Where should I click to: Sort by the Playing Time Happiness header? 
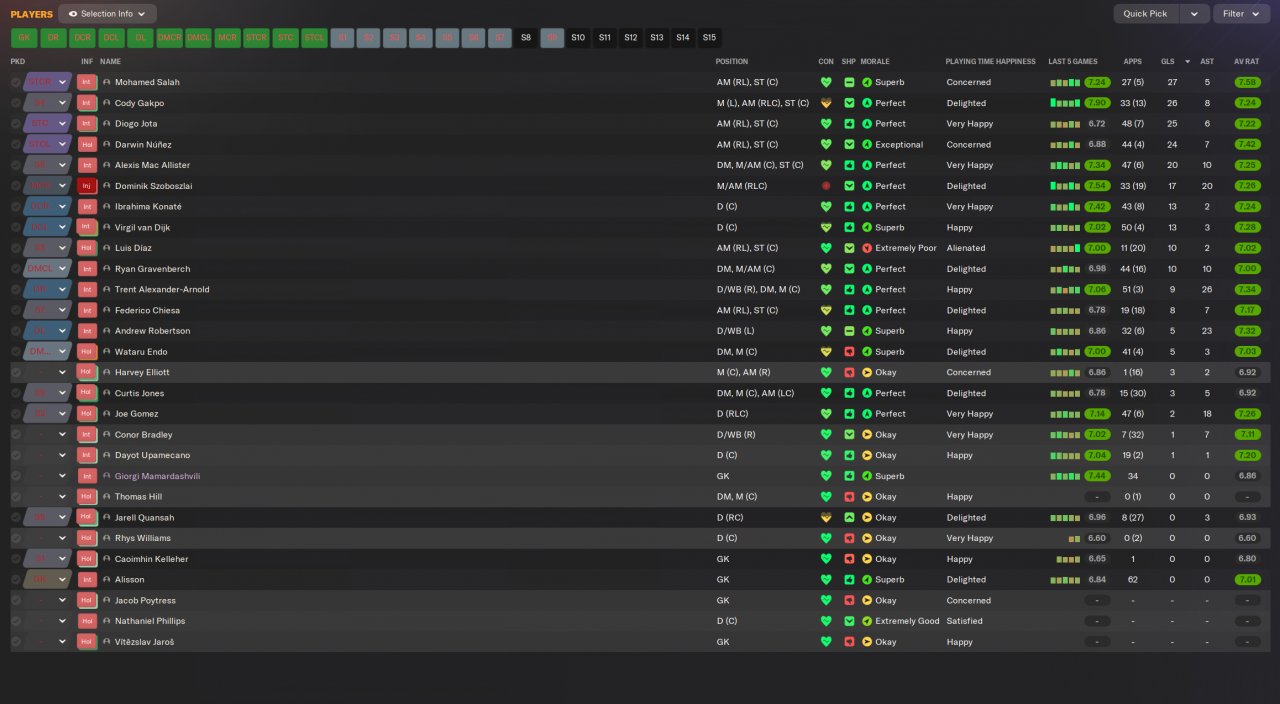point(990,62)
